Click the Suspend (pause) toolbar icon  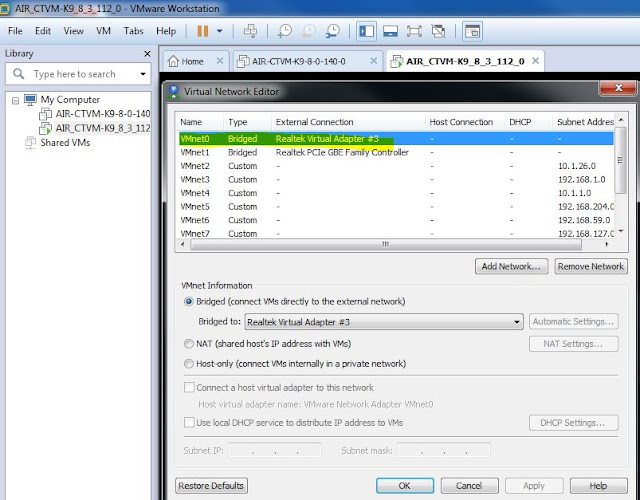203,31
